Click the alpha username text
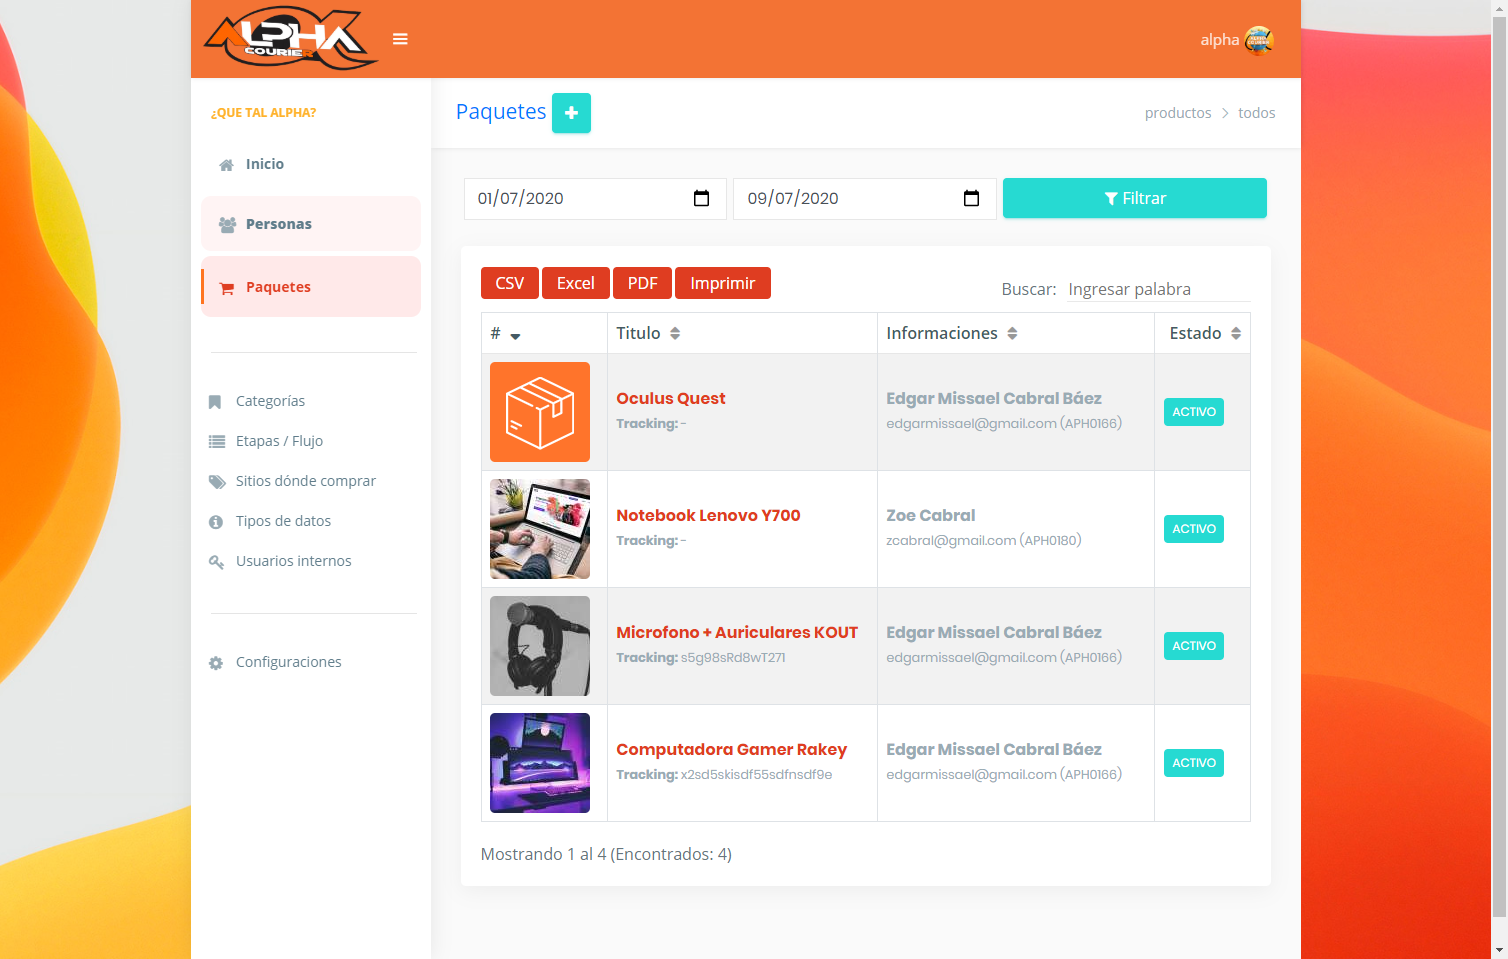The height and width of the screenshot is (959, 1508). [1220, 40]
